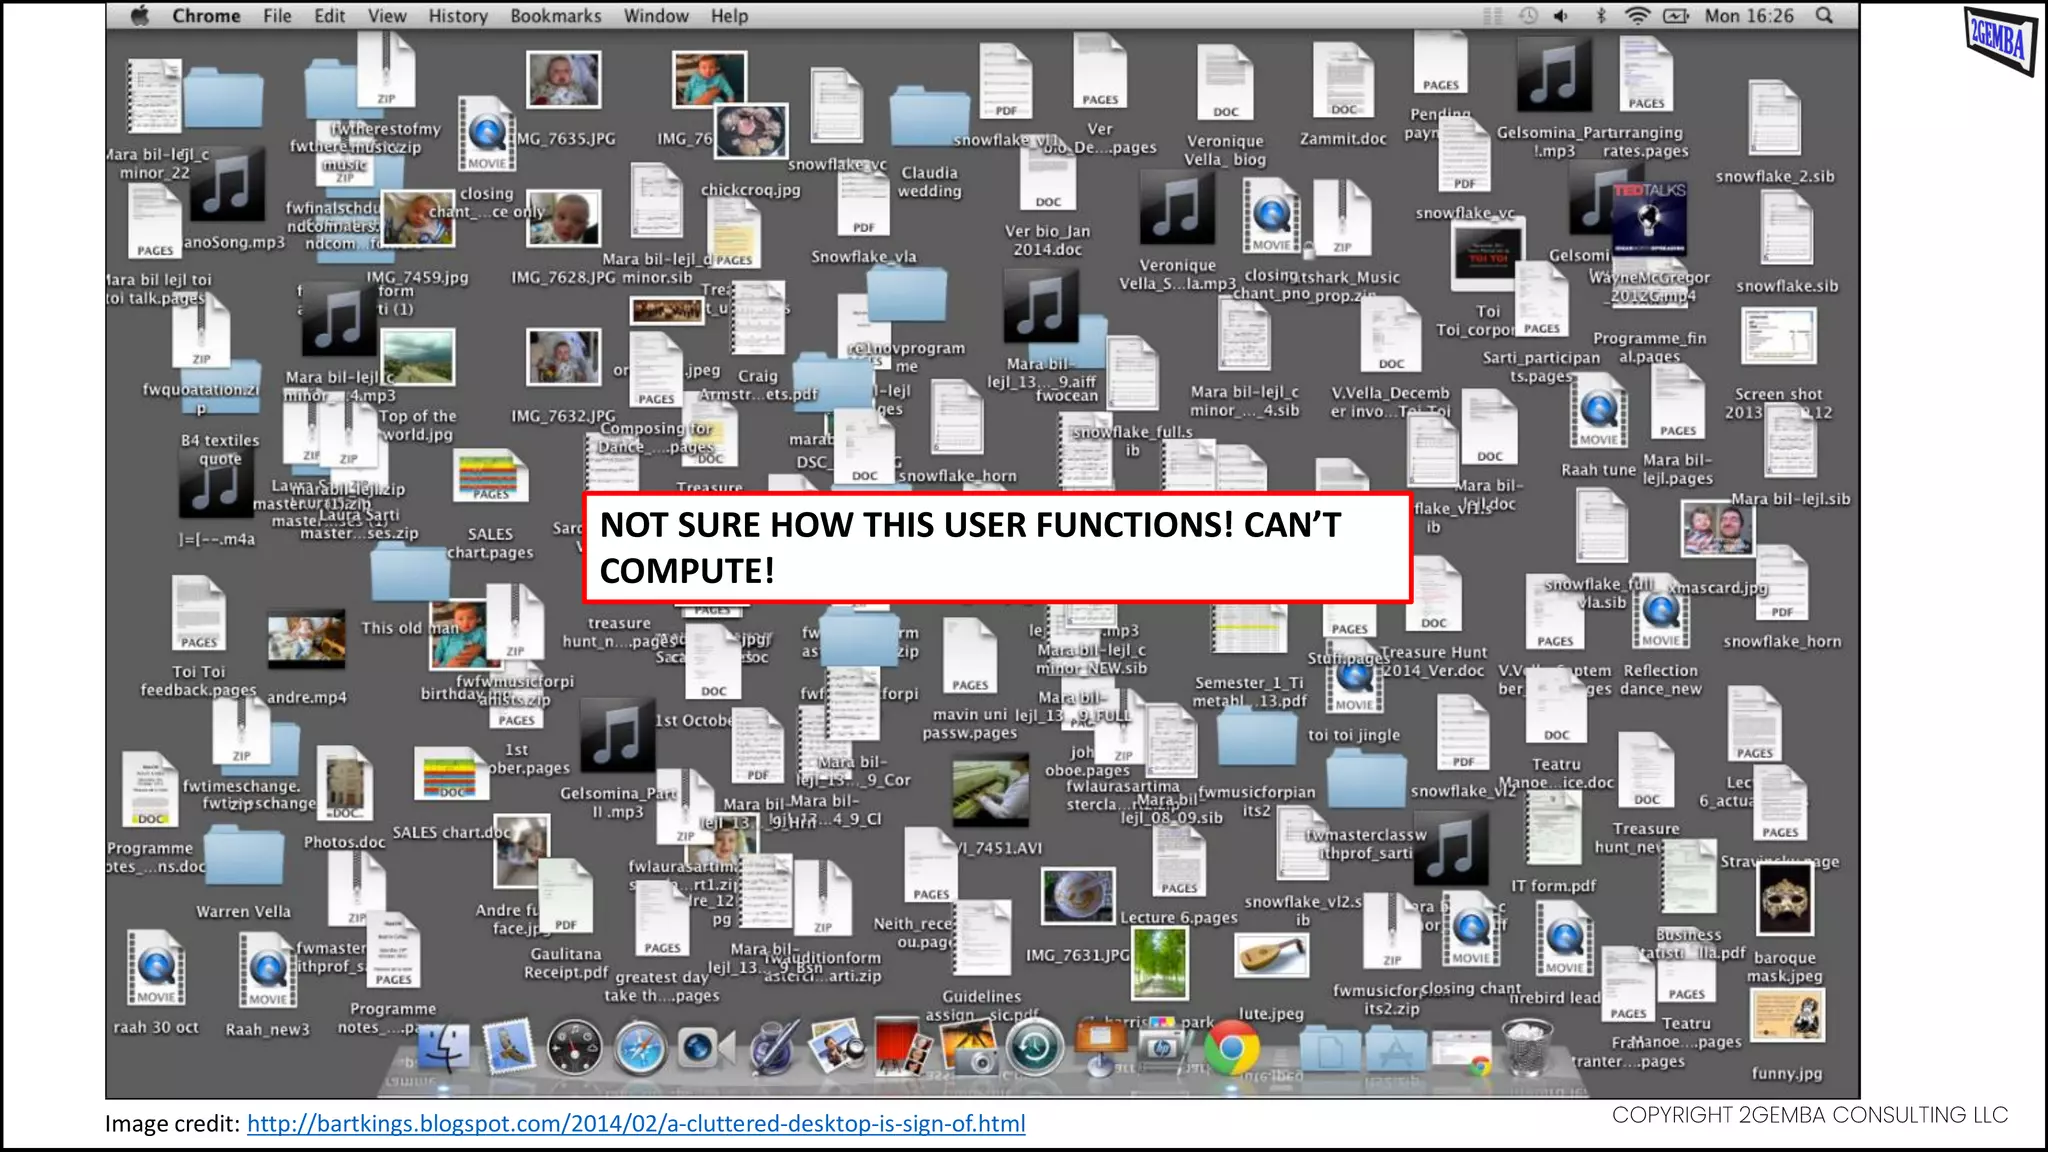The image size is (2048, 1152).
Task: Open the Spotlight search icon
Action: coord(1825,16)
